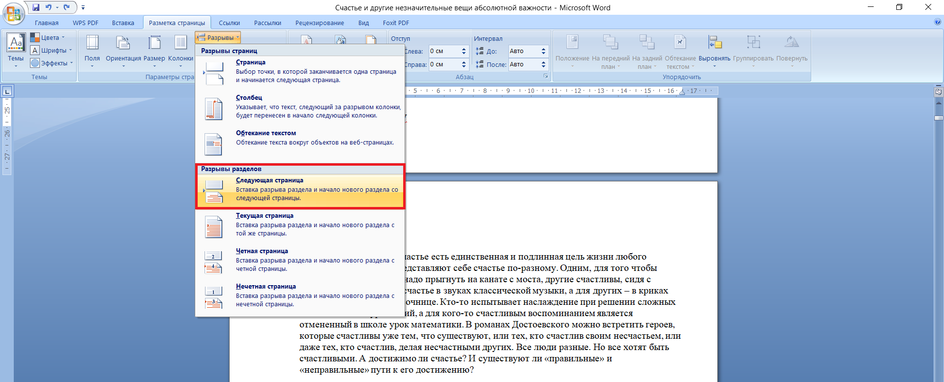Open the Абзац paragraph dialog launcher
This screenshot has height=382, width=944.
(x=545, y=77)
